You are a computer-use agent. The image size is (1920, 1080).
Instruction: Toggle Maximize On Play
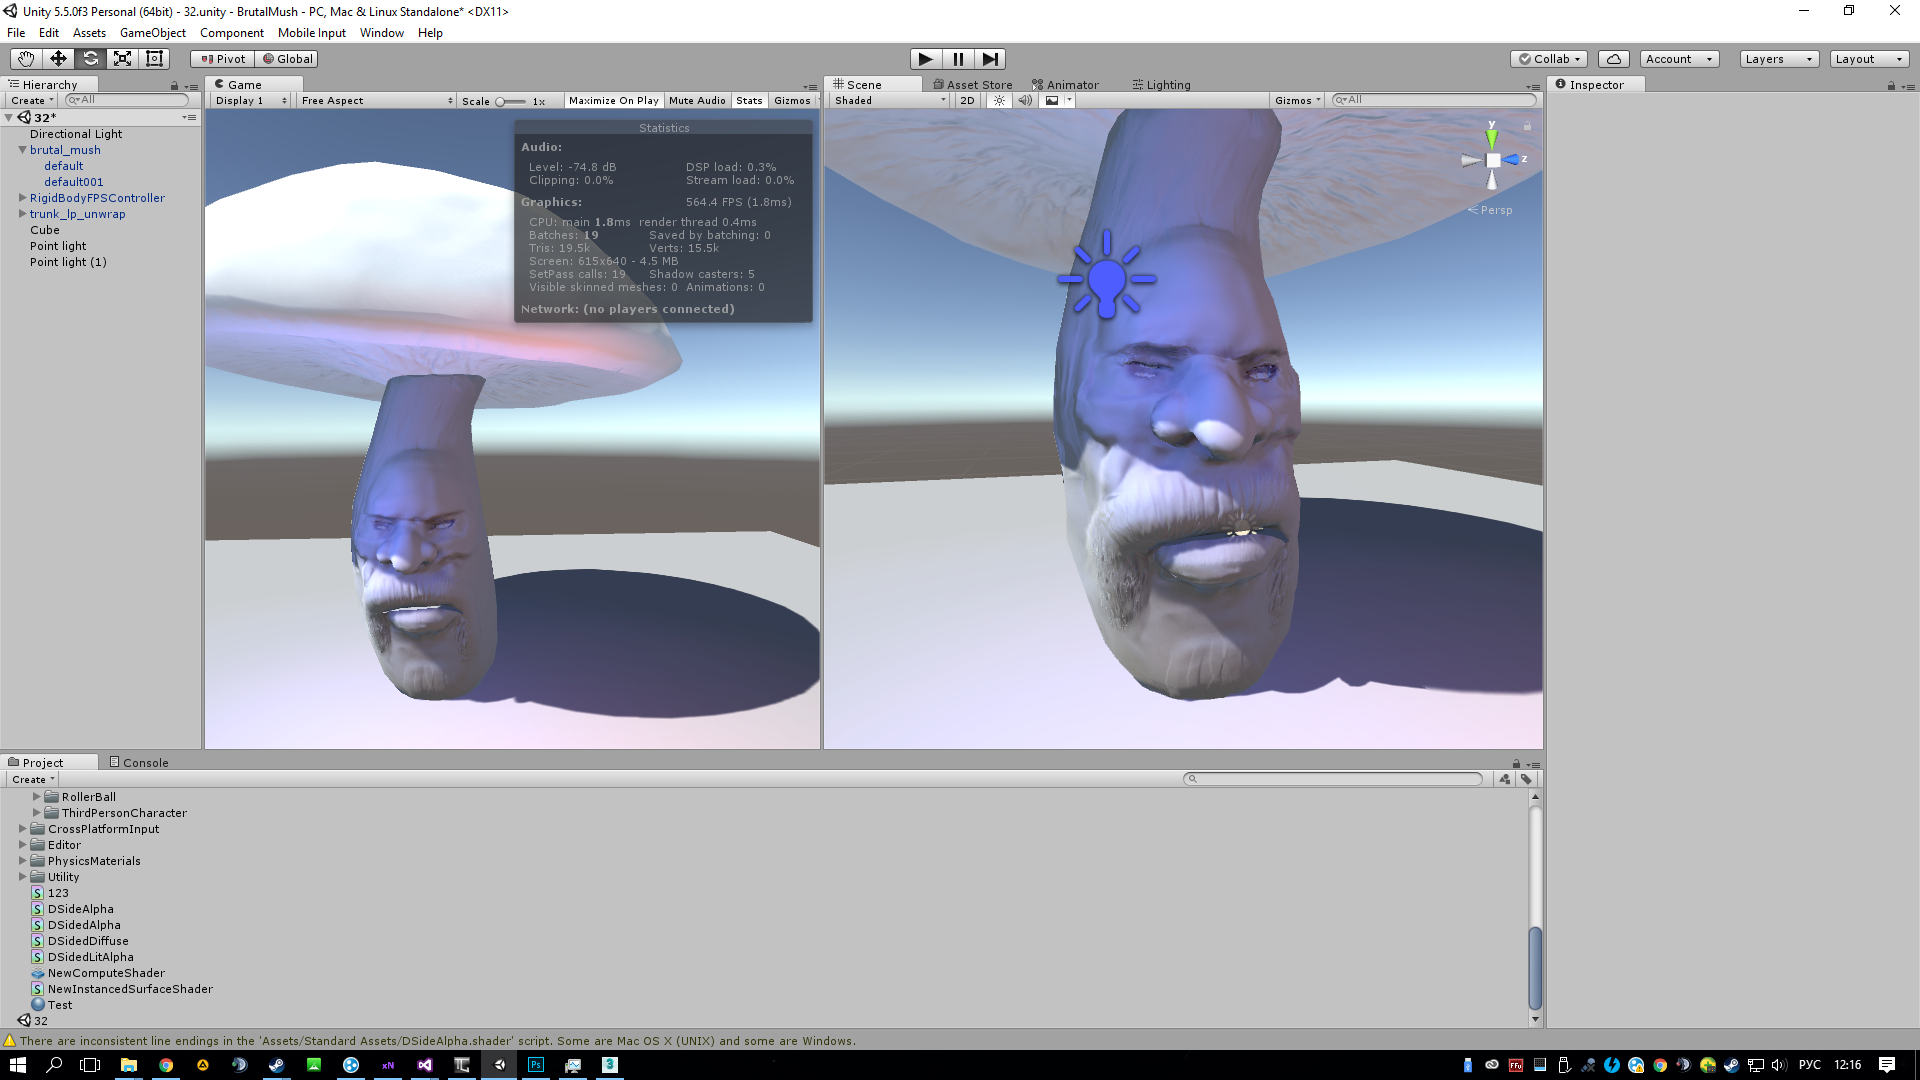point(613,100)
